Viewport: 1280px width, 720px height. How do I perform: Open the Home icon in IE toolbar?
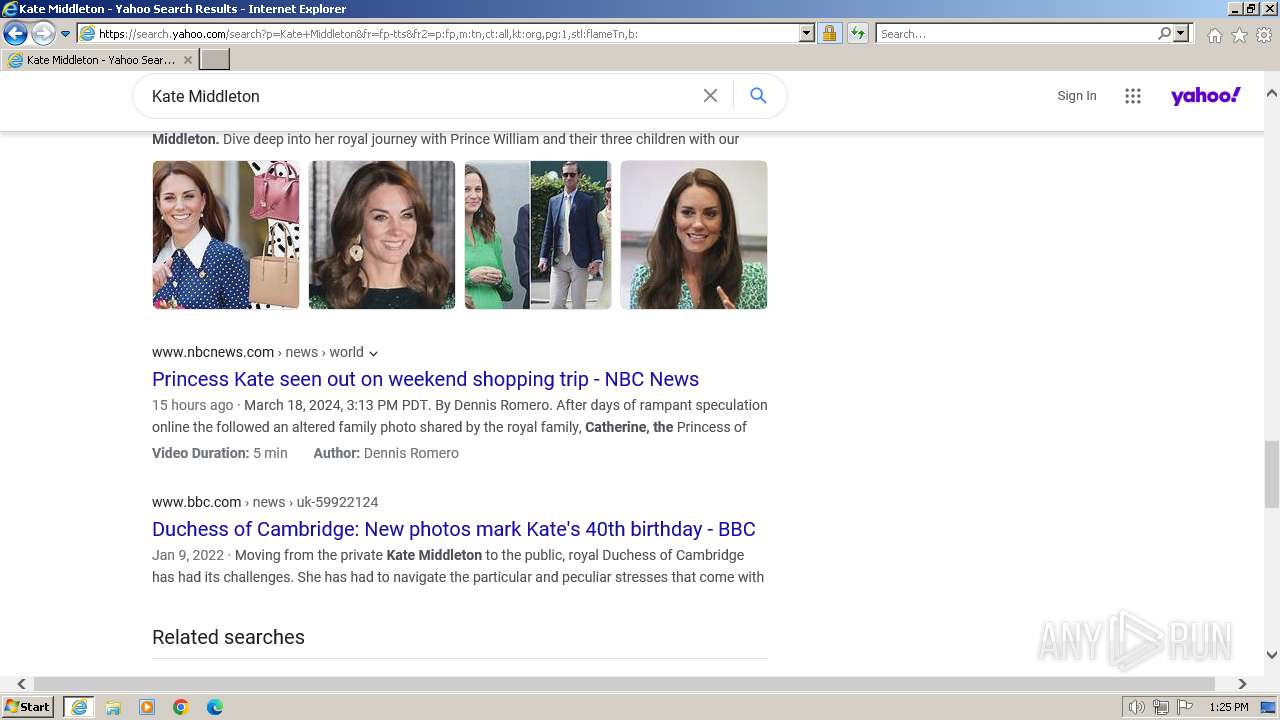[1214, 35]
